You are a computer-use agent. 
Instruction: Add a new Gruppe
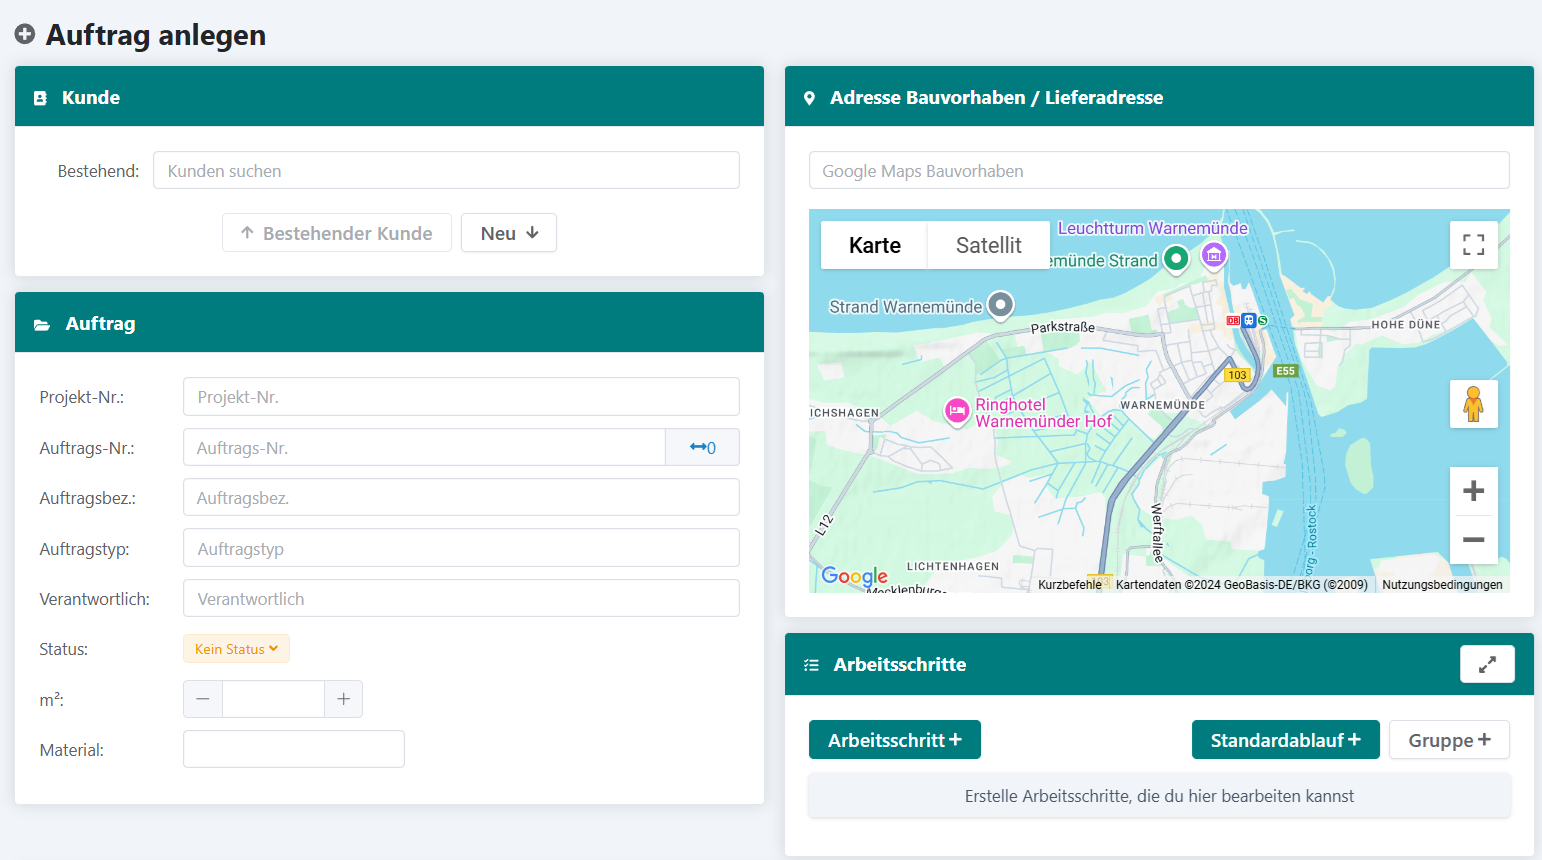pyautogui.click(x=1448, y=740)
